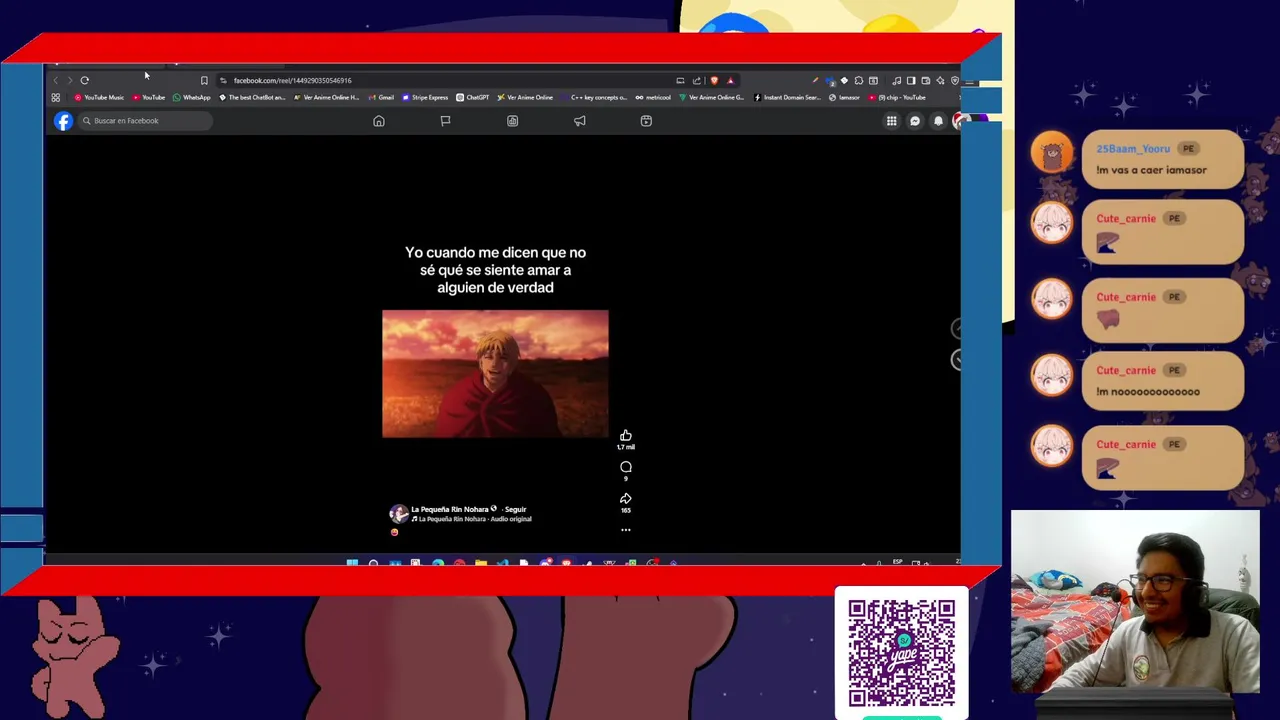Click the facebook.com/reel URL in the address bar
Image resolution: width=1280 pixels, height=720 pixels.
292,80
